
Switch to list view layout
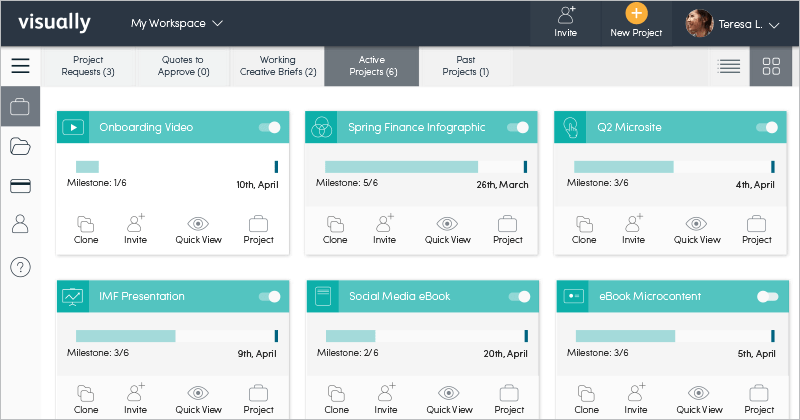click(729, 66)
